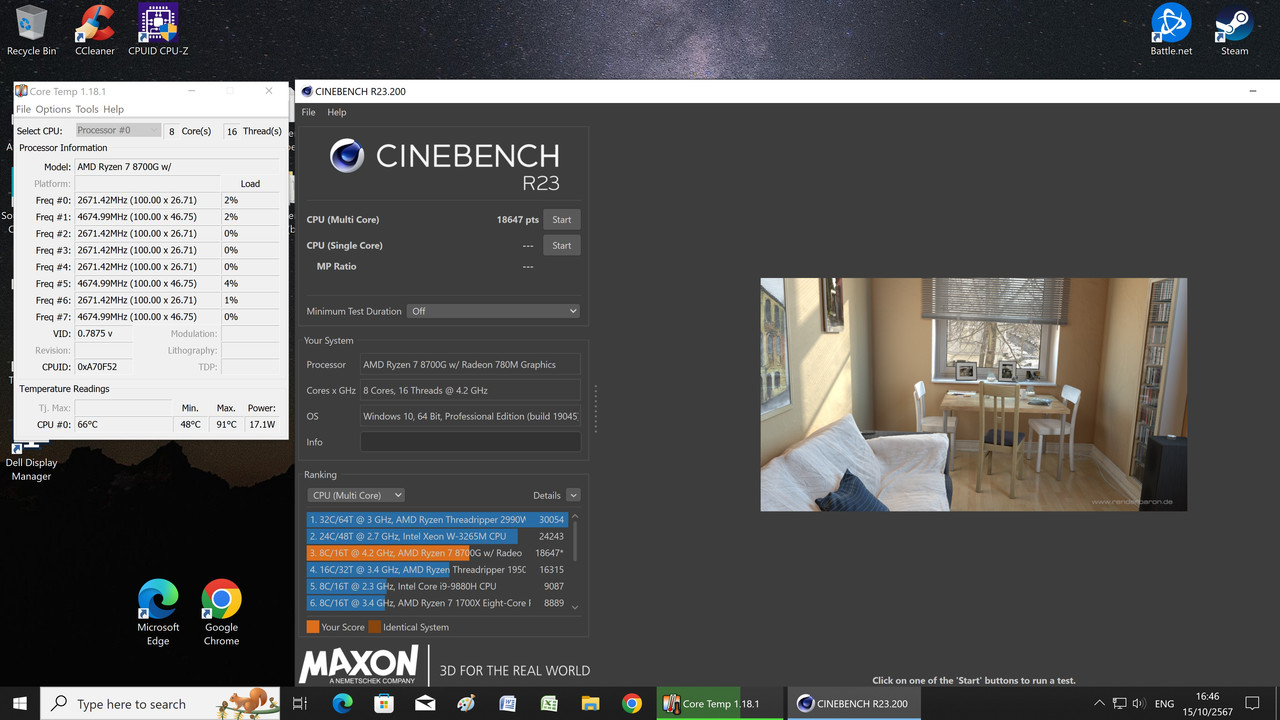Click the ranking list scroll-down arrow
The image size is (1280, 720).
tap(575, 607)
